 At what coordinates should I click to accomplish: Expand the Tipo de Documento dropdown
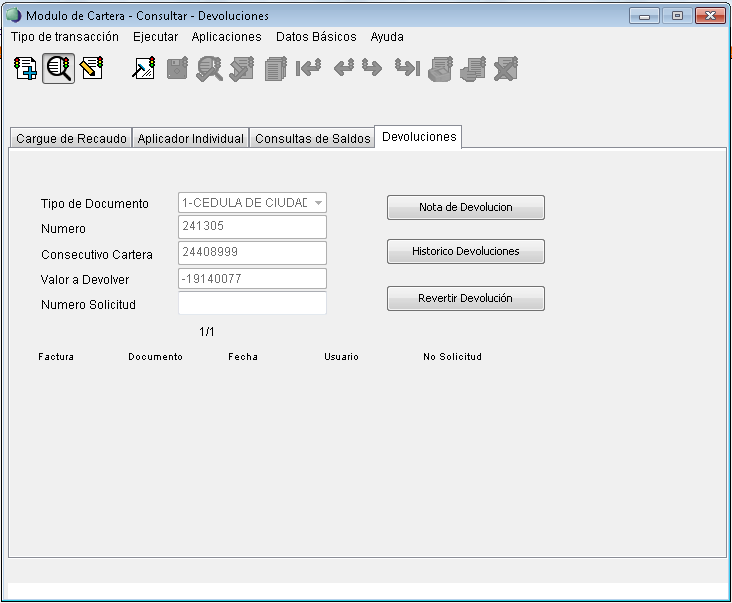pos(318,203)
